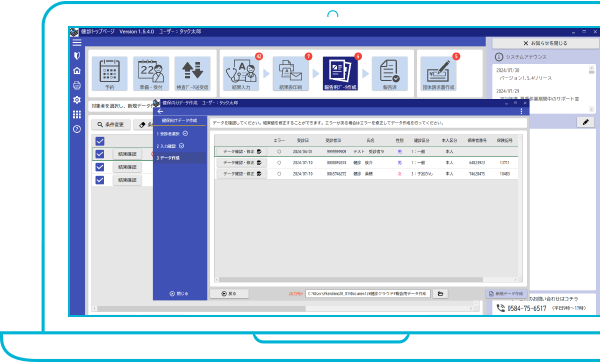Viewport: 600px width, 362px height.
Task: Select step 3 データ作成 in wizard sidebar
Action: [180, 158]
